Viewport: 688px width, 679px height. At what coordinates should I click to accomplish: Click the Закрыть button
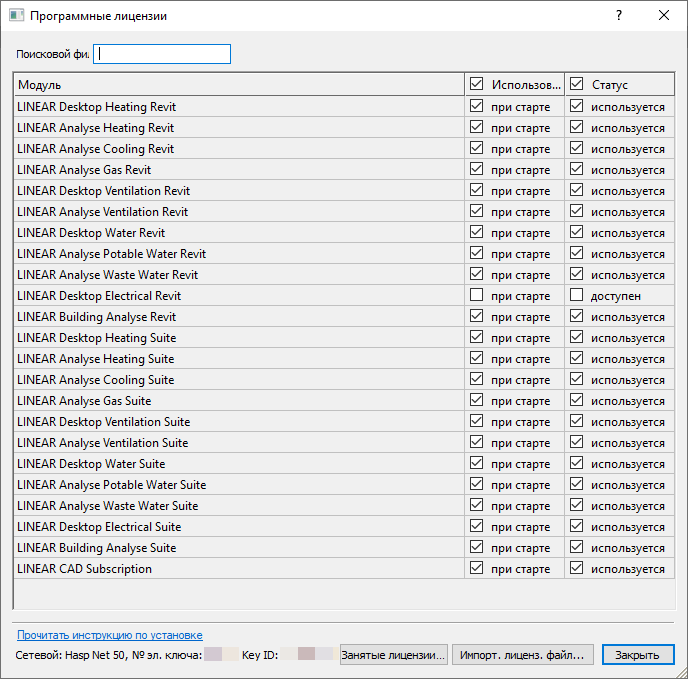638,655
